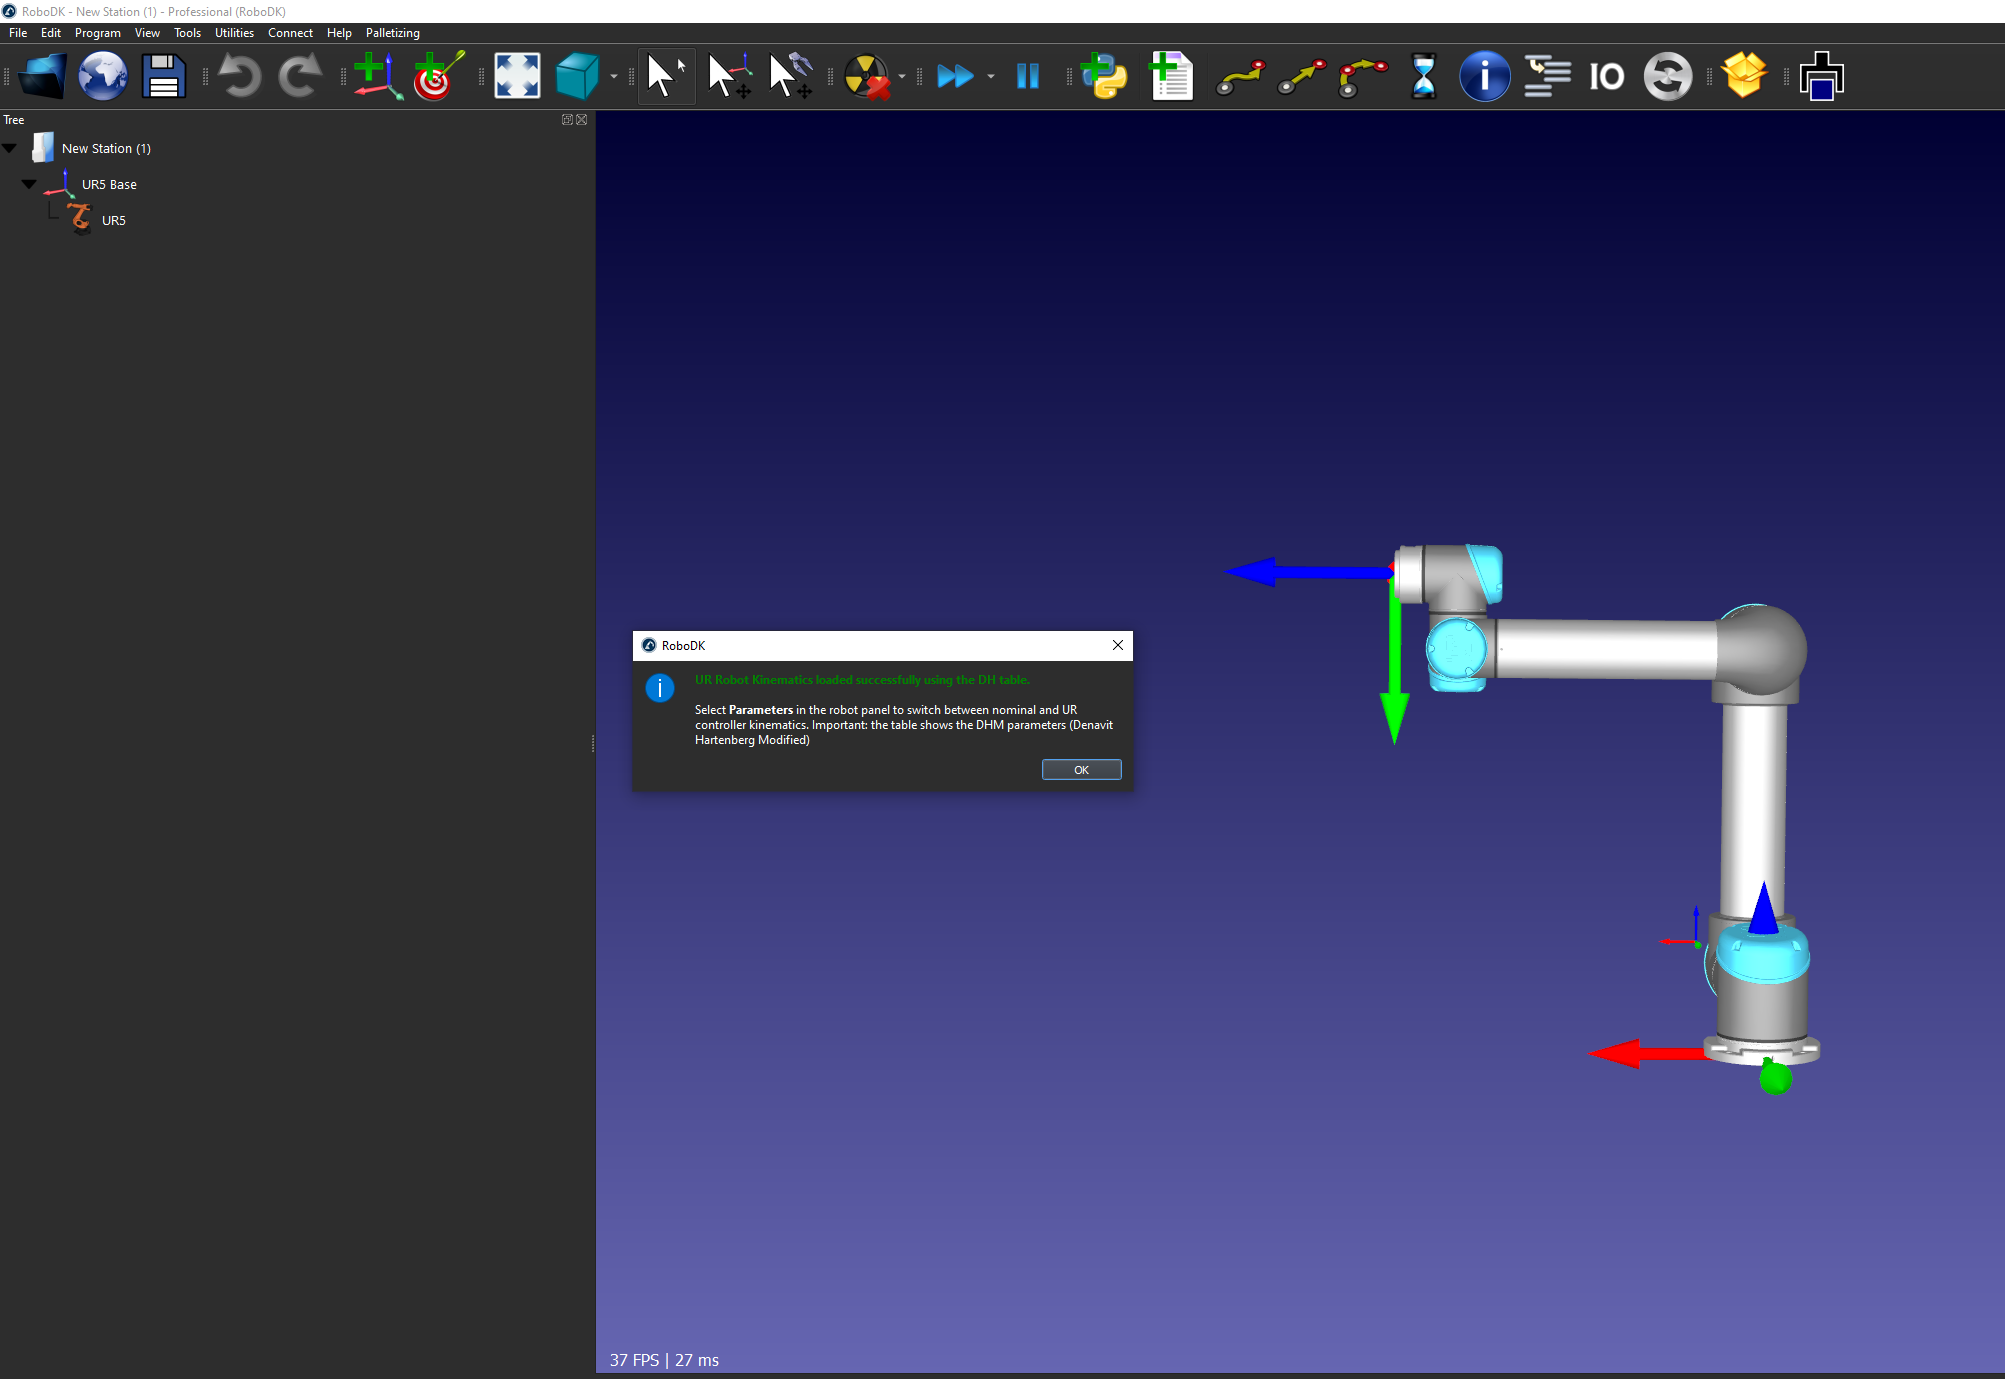Screen dimensions: 2005x1379
Task: Collapse the New Station (1) tree node
Action: coord(10,148)
